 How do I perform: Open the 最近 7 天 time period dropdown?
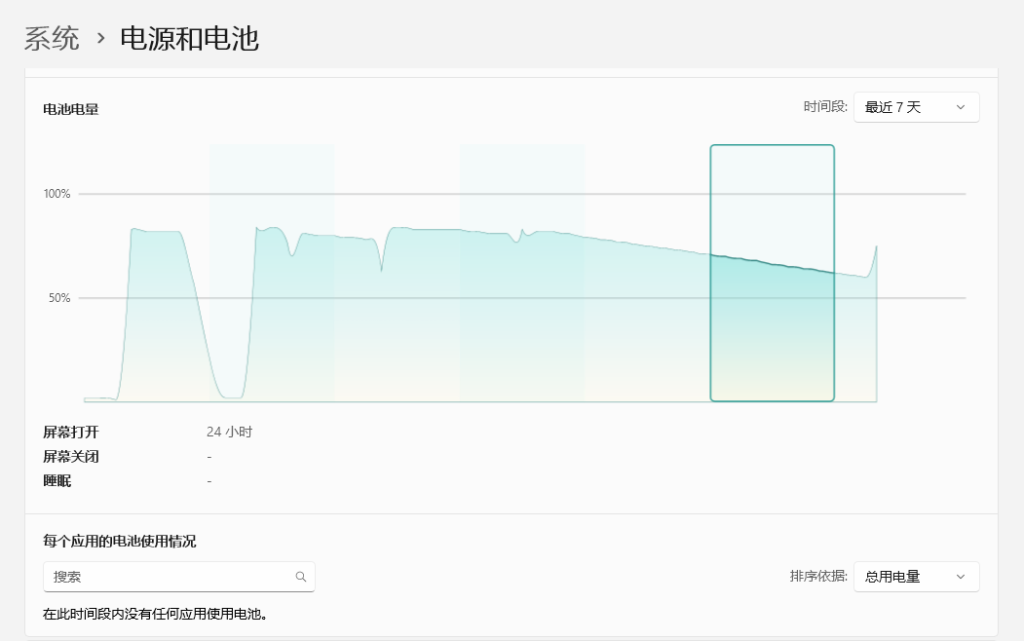(x=915, y=108)
